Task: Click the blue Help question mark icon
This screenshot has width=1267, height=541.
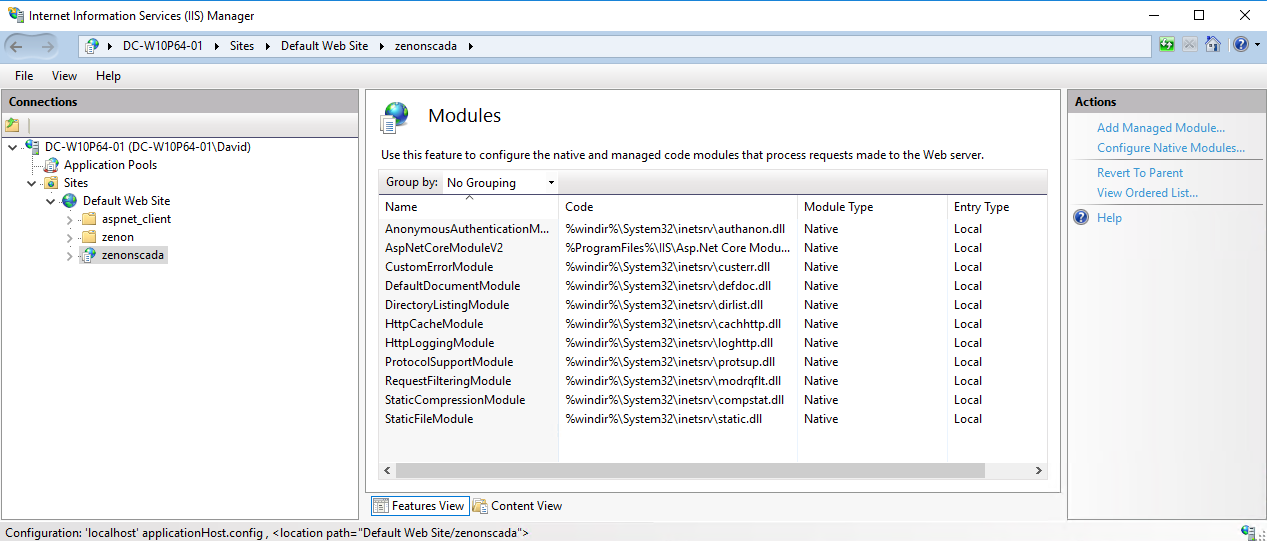Action: click(x=1081, y=218)
